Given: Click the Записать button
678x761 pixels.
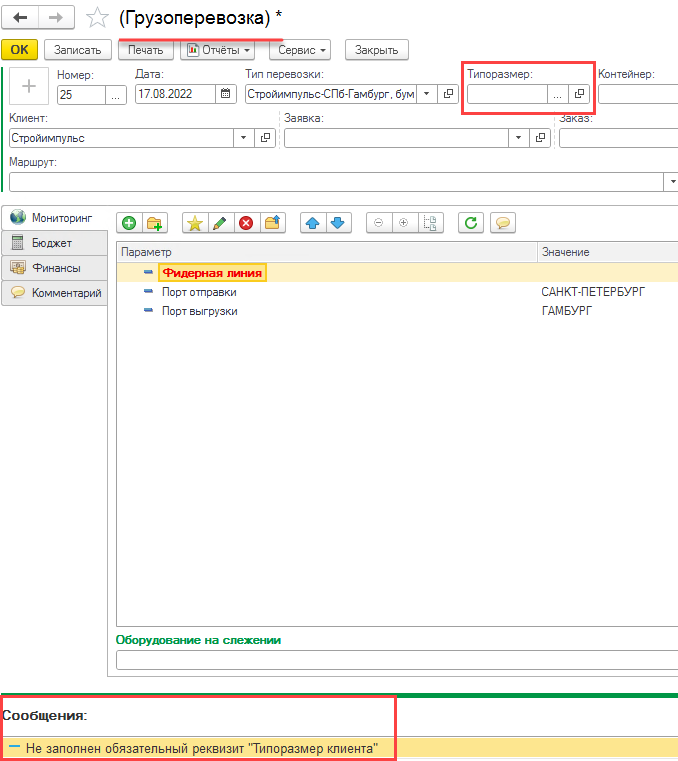Looking at the screenshot, I should tap(78, 50).
